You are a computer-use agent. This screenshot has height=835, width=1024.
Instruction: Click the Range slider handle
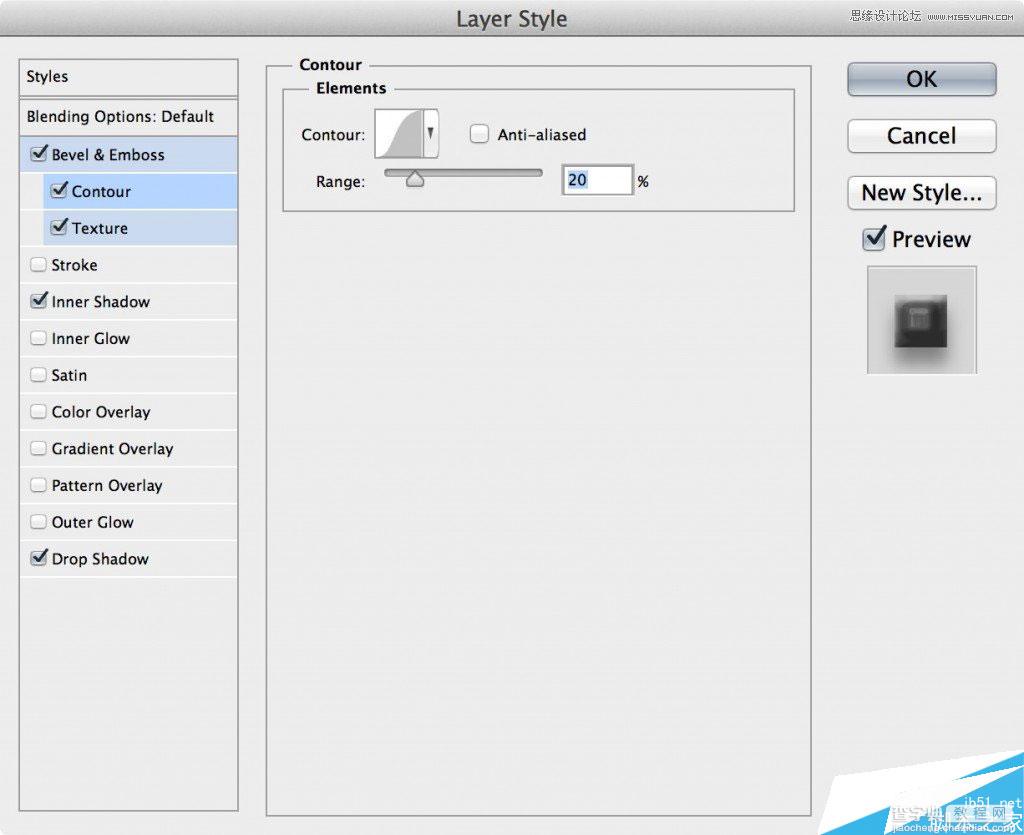click(415, 179)
